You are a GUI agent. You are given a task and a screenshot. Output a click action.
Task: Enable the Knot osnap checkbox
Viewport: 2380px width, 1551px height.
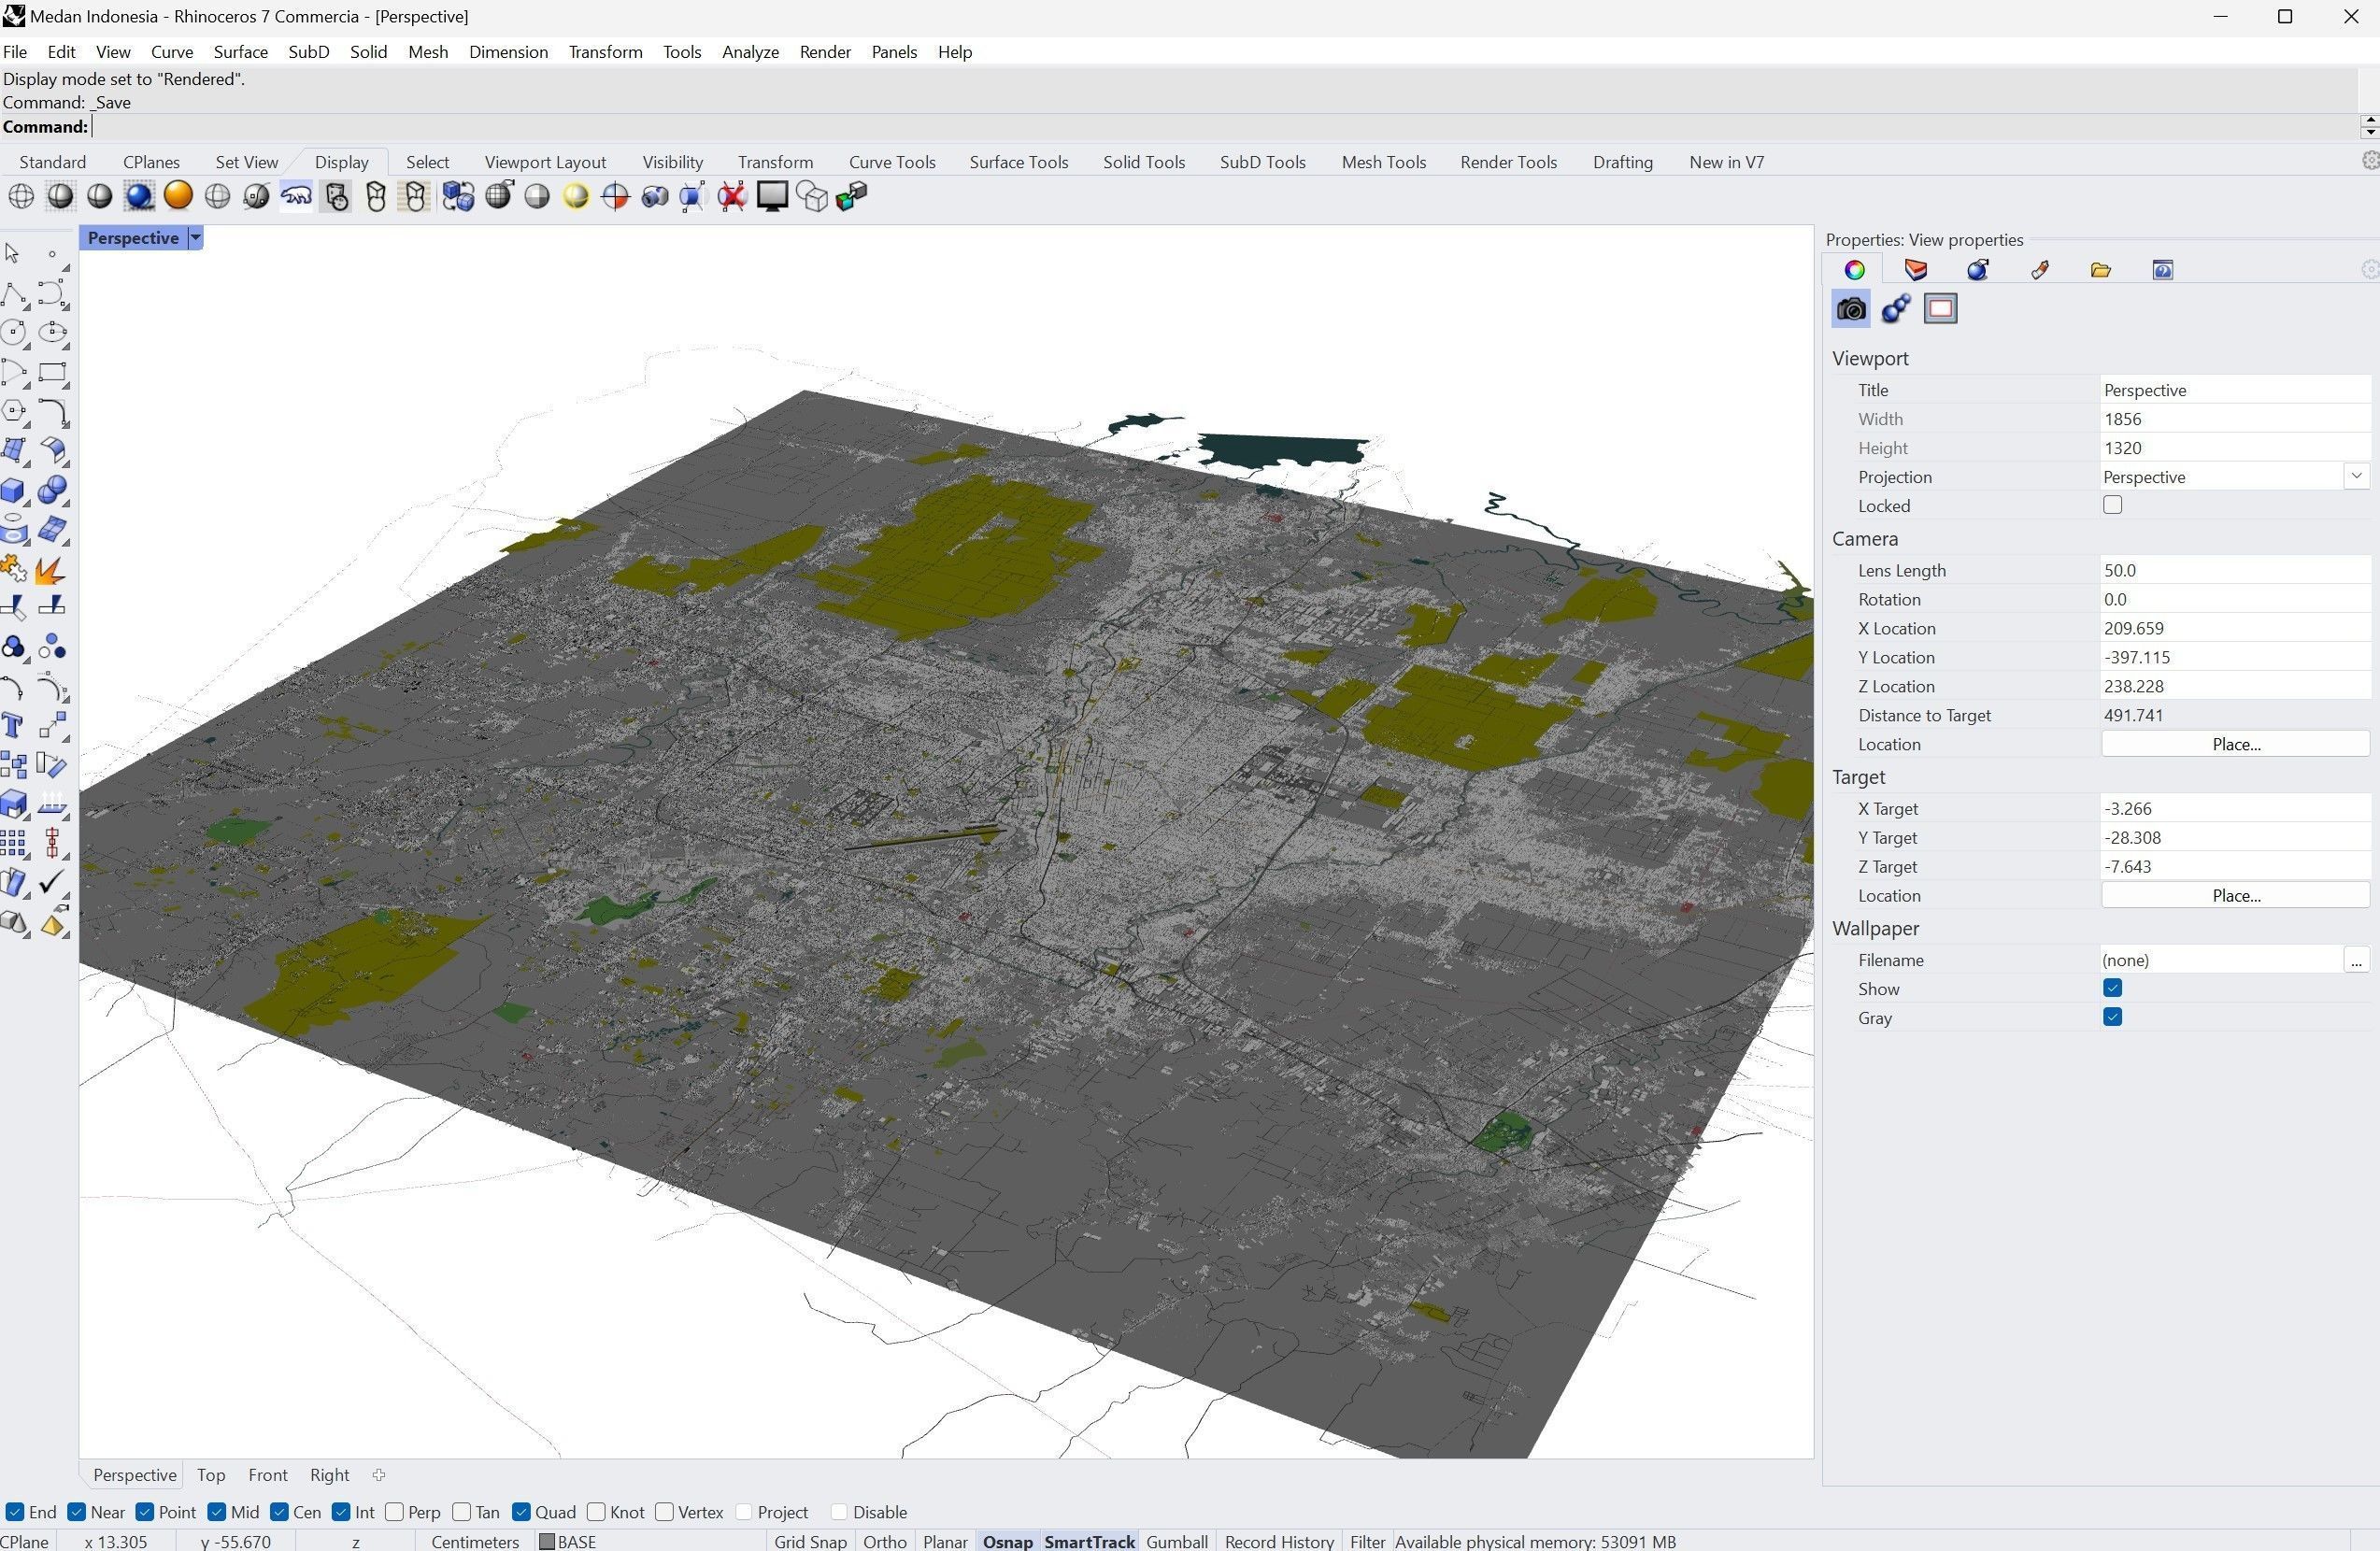click(596, 1511)
